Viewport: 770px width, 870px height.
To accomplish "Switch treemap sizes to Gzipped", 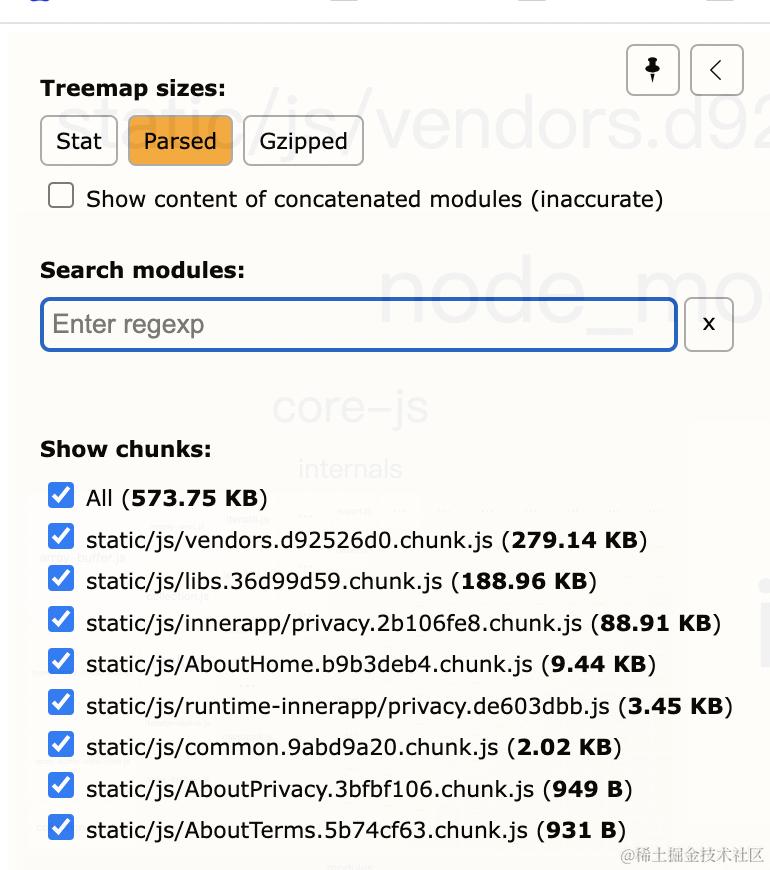I will (x=303, y=141).
